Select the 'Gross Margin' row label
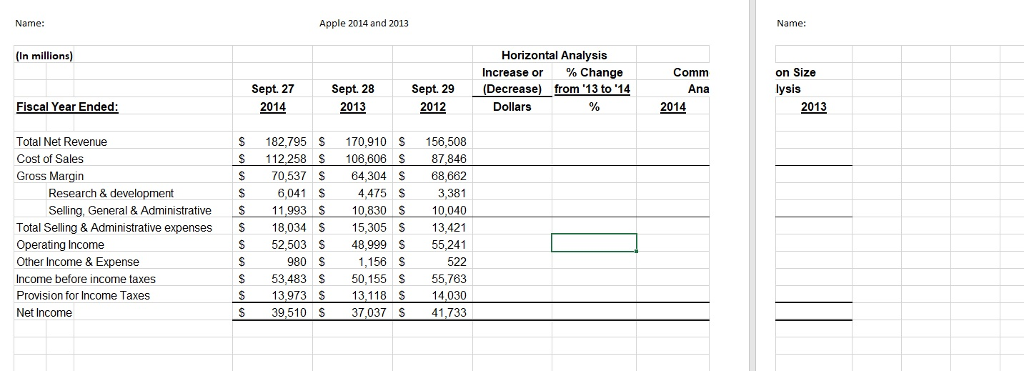The height and width of the screenshot is (371, 1024). click(50, 176)
